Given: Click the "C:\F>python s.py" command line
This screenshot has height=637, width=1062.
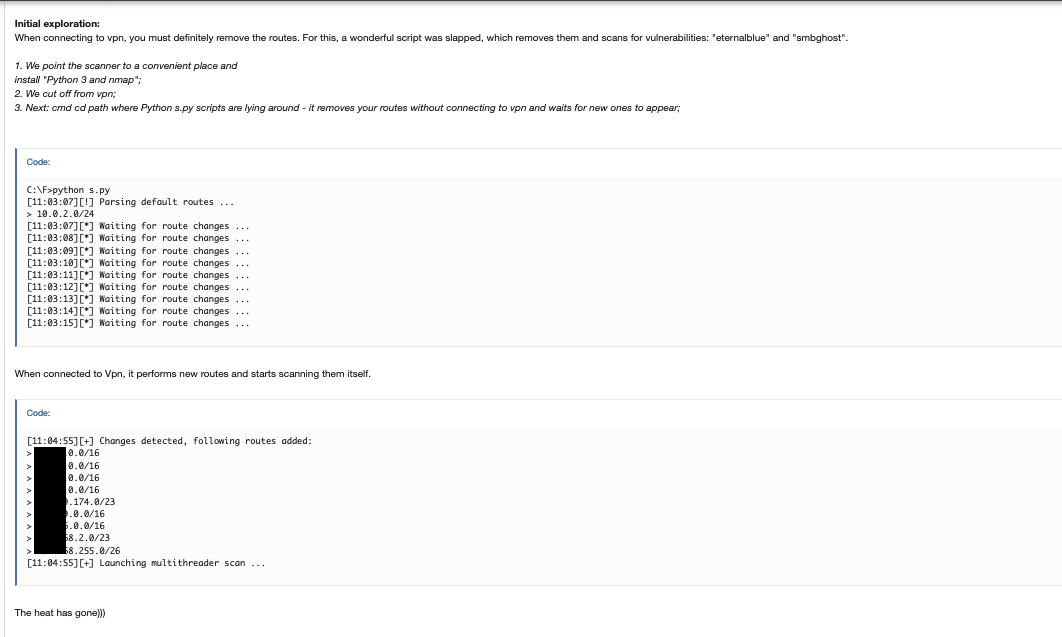Looking at the screenshot, I should pos(68,190).
